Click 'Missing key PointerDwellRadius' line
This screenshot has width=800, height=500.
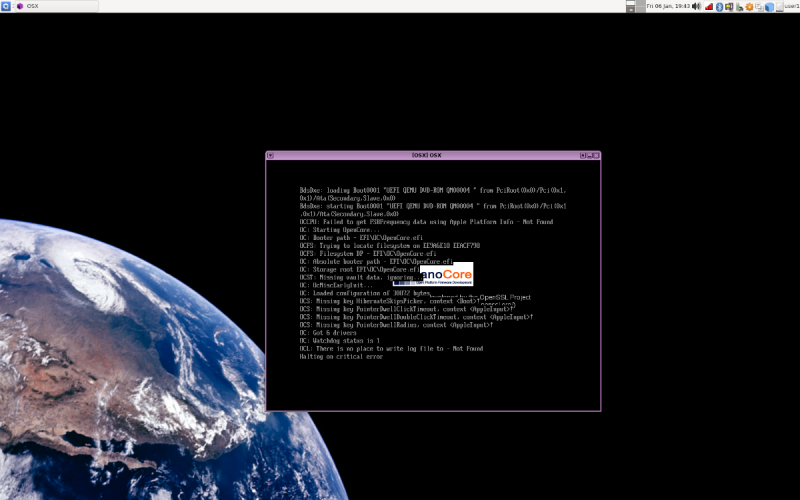396,325
